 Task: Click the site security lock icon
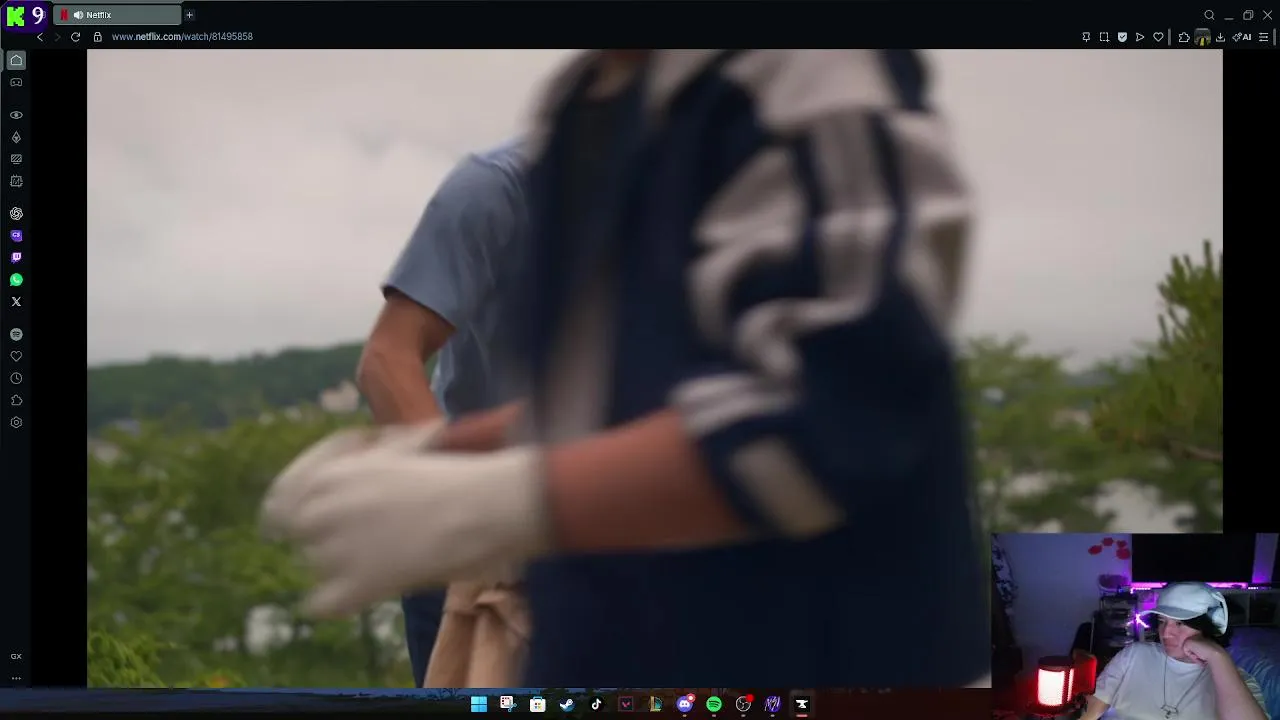(x=97, y=37)
